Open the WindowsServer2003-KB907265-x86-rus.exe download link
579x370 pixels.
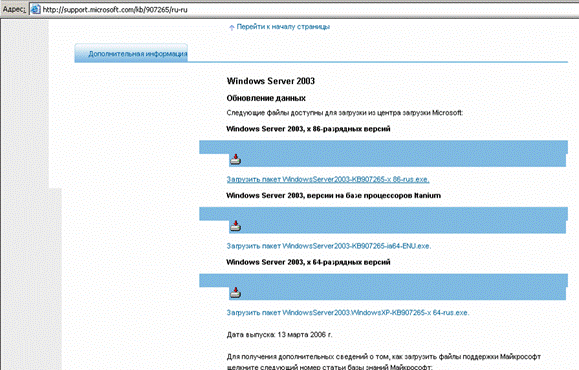pos(328,179)
